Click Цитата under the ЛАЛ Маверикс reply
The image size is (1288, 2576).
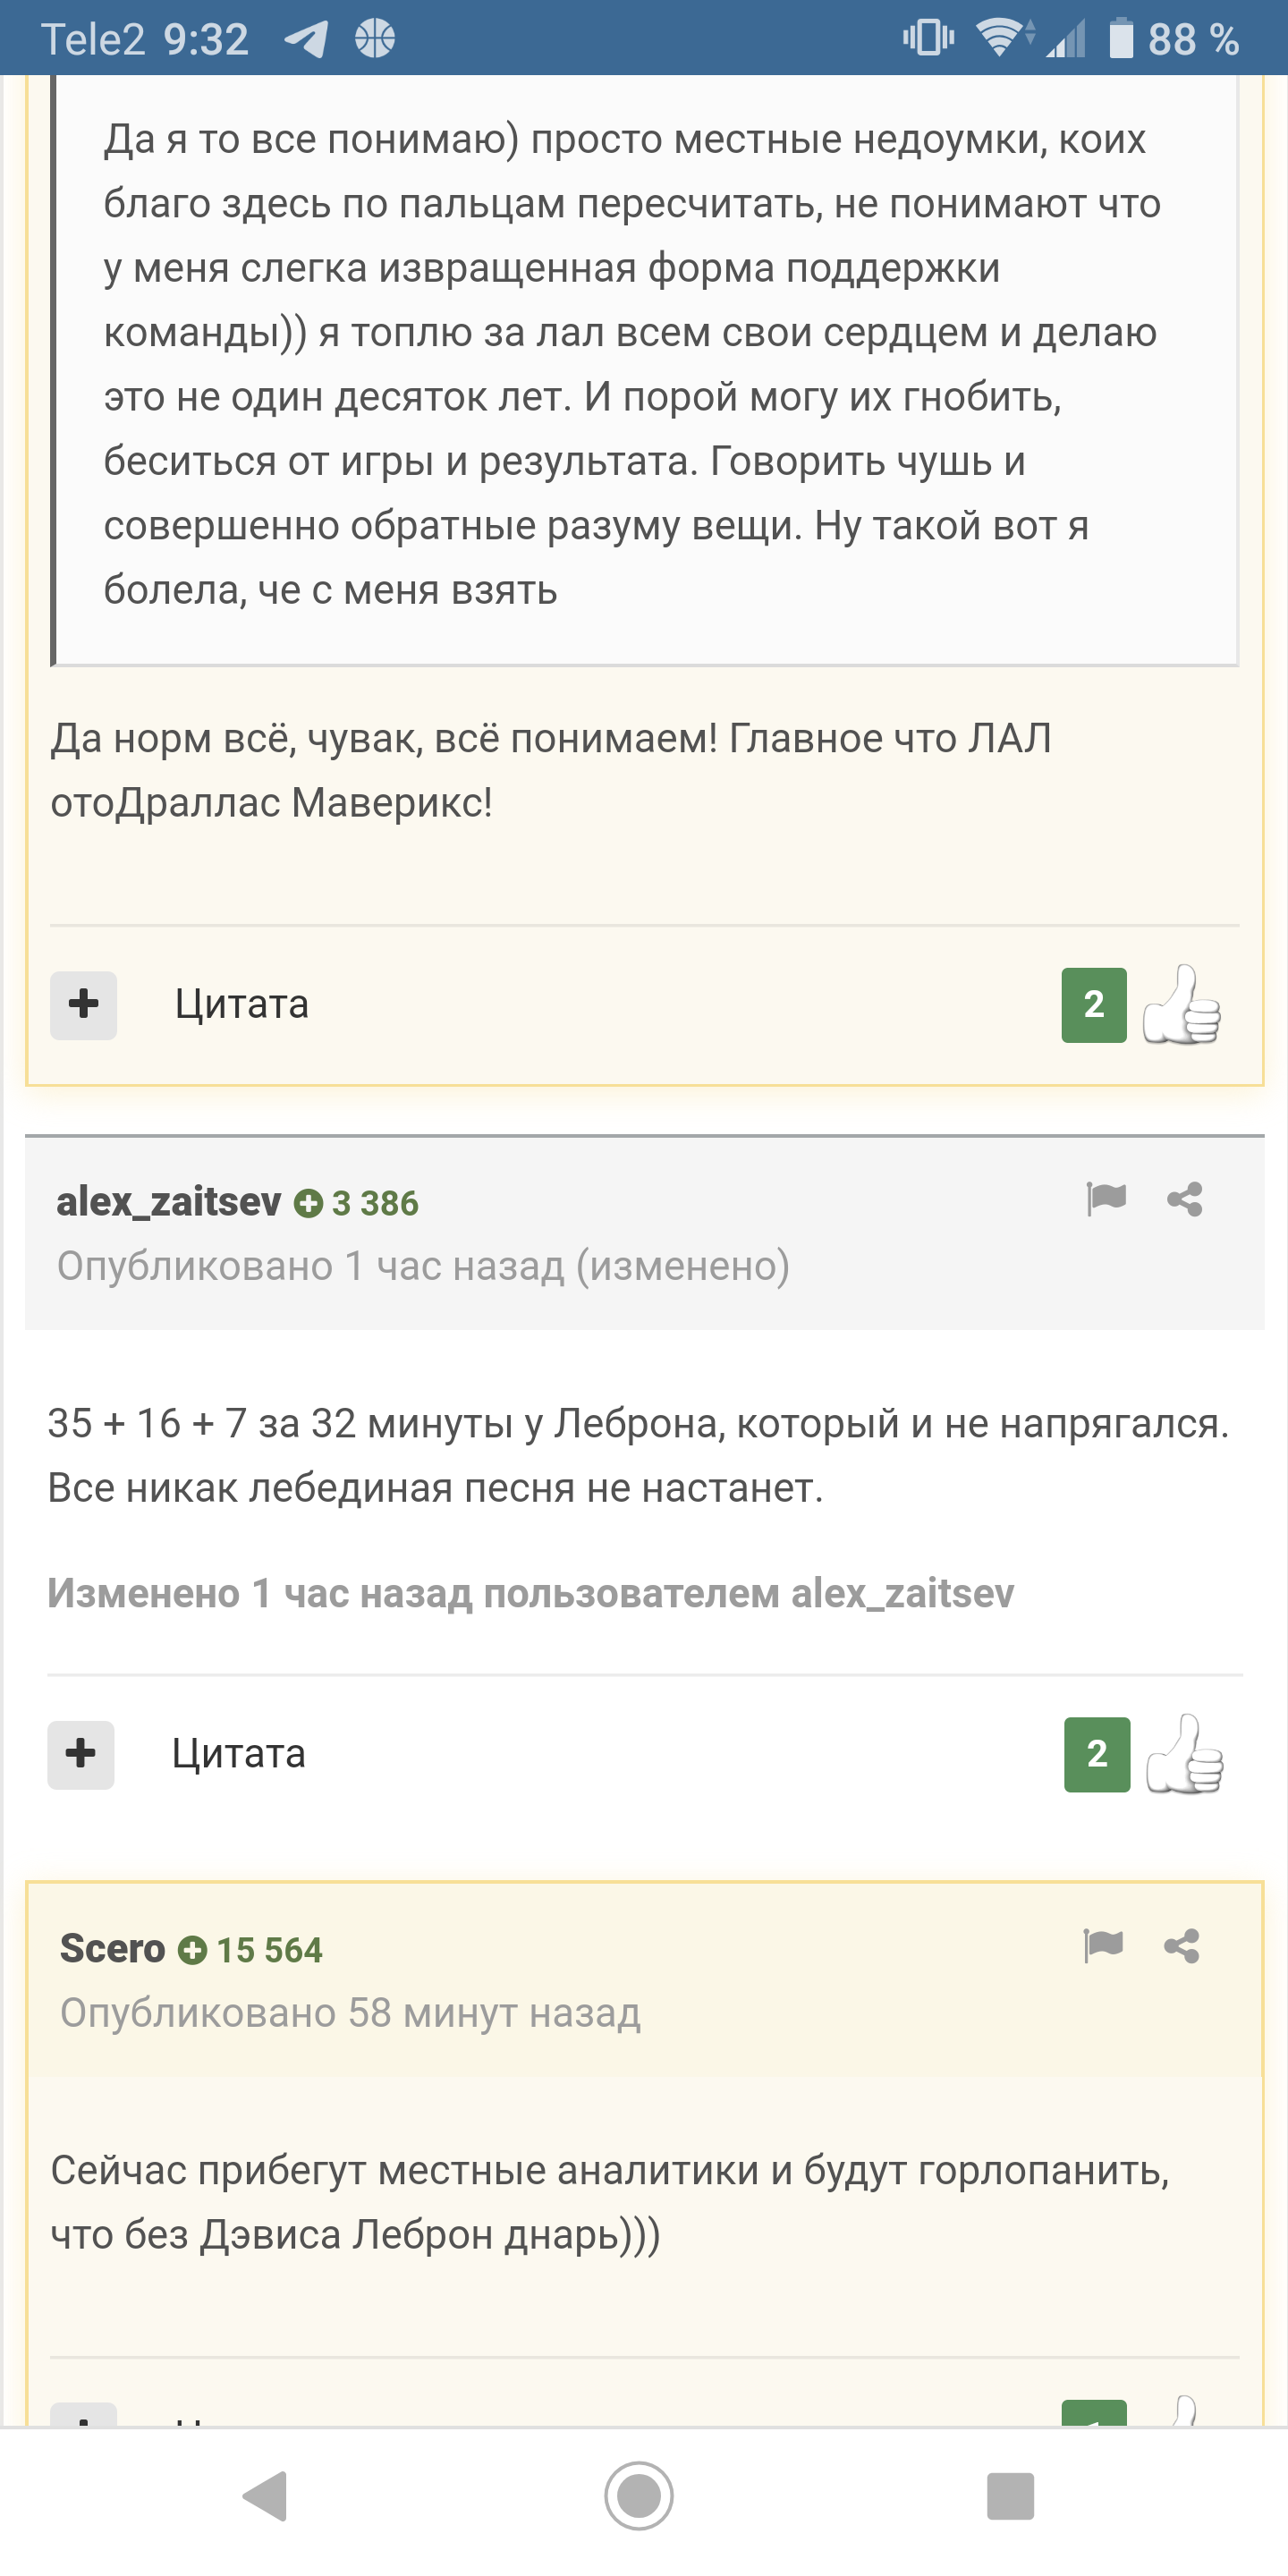click(x=242, y=1004)
